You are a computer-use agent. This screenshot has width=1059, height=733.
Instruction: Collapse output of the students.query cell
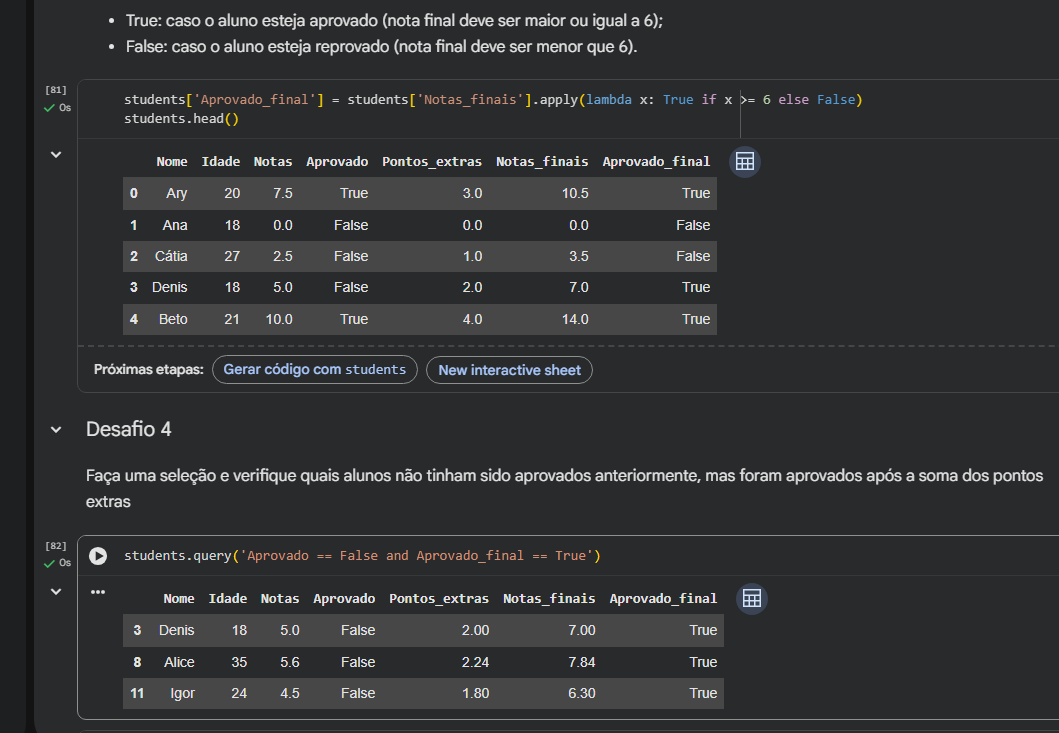click(56, 592)
